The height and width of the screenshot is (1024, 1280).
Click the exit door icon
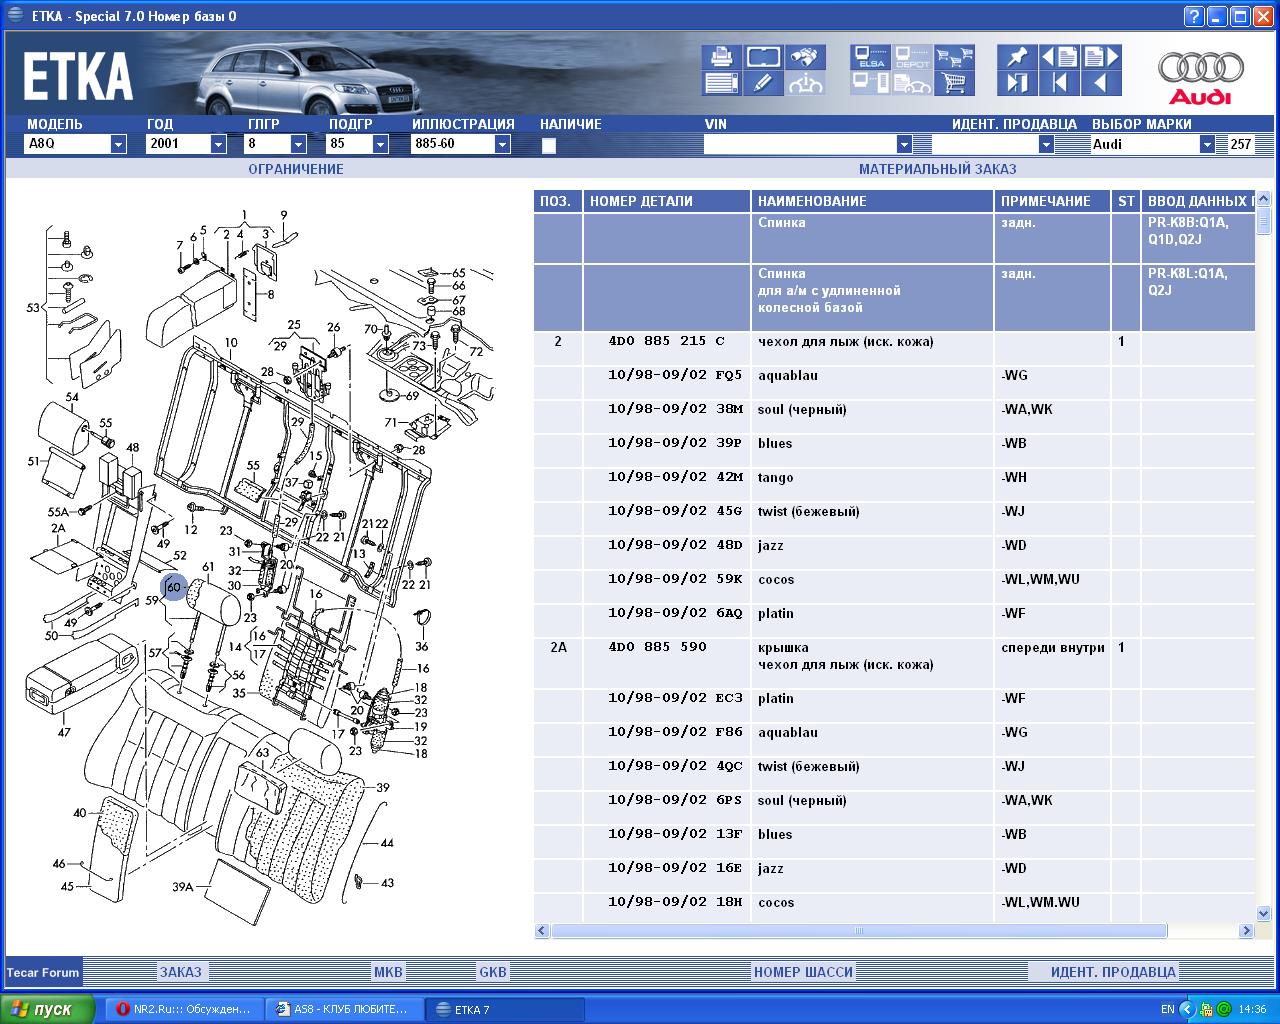click(1017, 83)
